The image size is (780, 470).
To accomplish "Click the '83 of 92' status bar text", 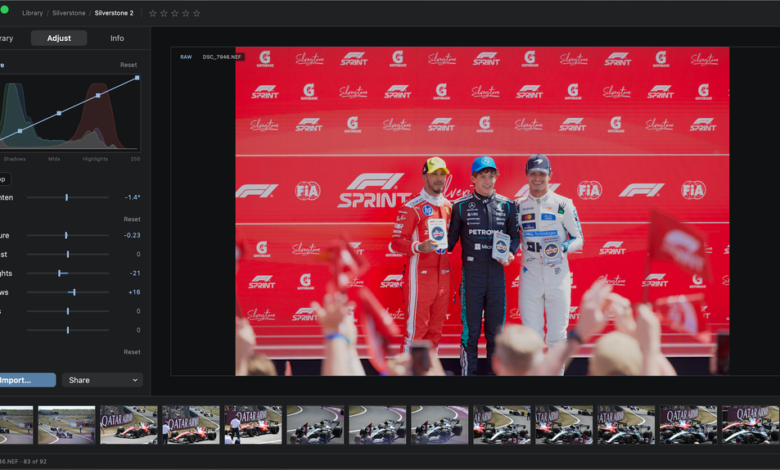I will pos(34,462).
